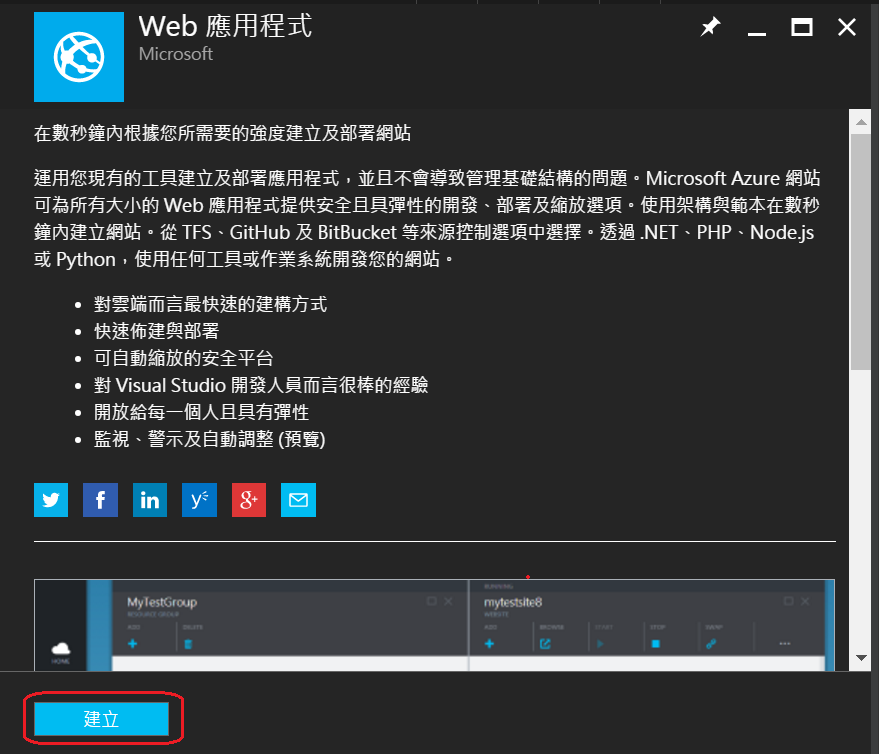Click bullet about Visual Studio 開發人員
This screenshot has height=754, width=879.
tap(261, 385)
